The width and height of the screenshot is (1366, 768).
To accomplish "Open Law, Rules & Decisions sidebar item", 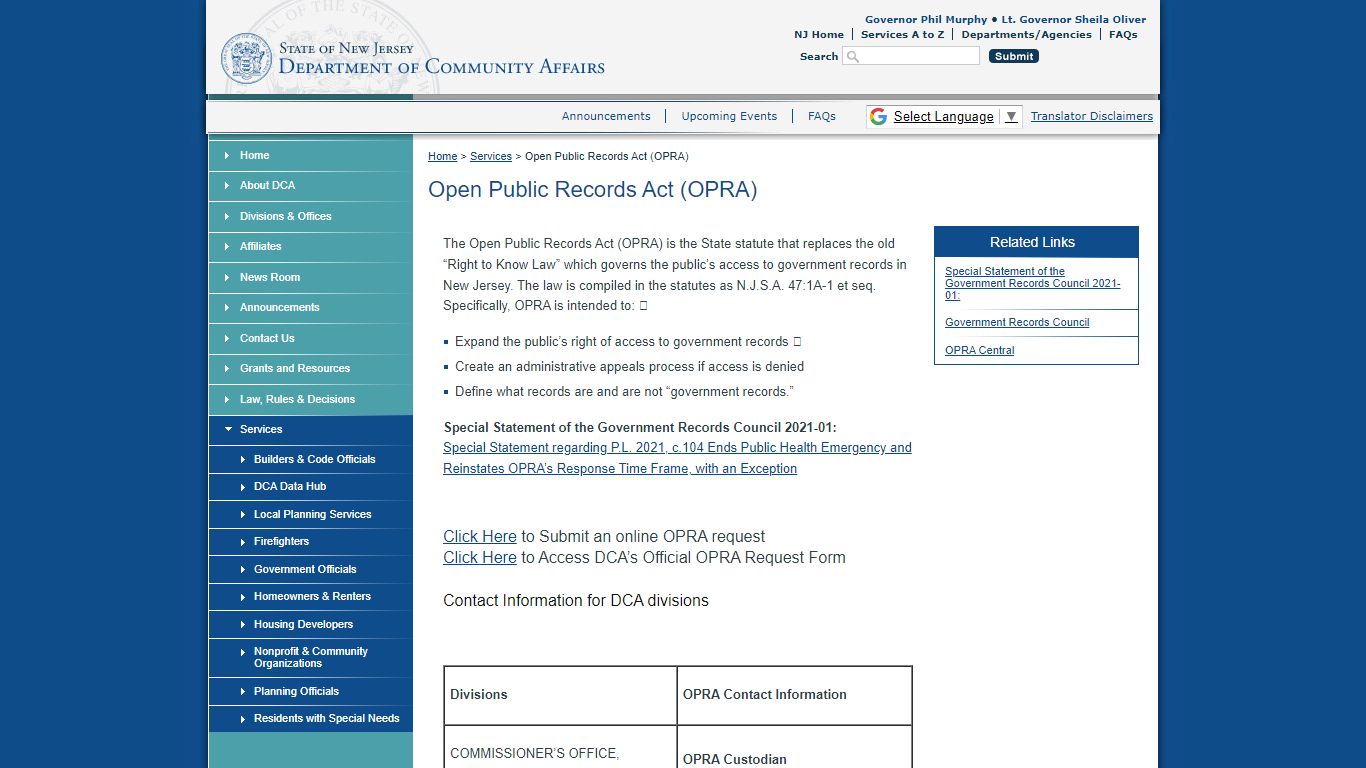I will tap(310, 399).
